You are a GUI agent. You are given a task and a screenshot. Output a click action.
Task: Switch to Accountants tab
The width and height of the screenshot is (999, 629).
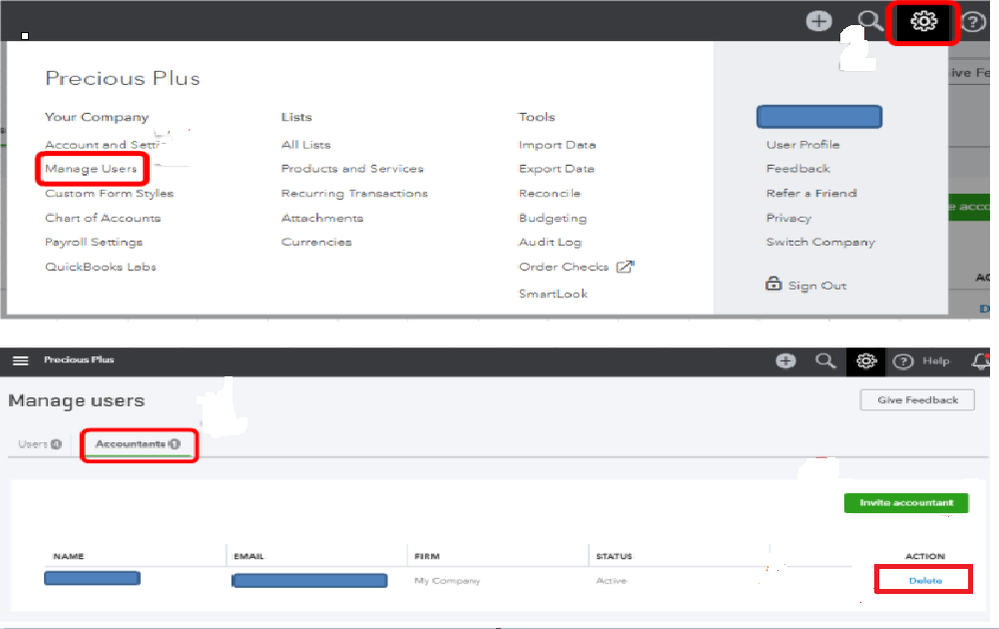pos(138,444)
